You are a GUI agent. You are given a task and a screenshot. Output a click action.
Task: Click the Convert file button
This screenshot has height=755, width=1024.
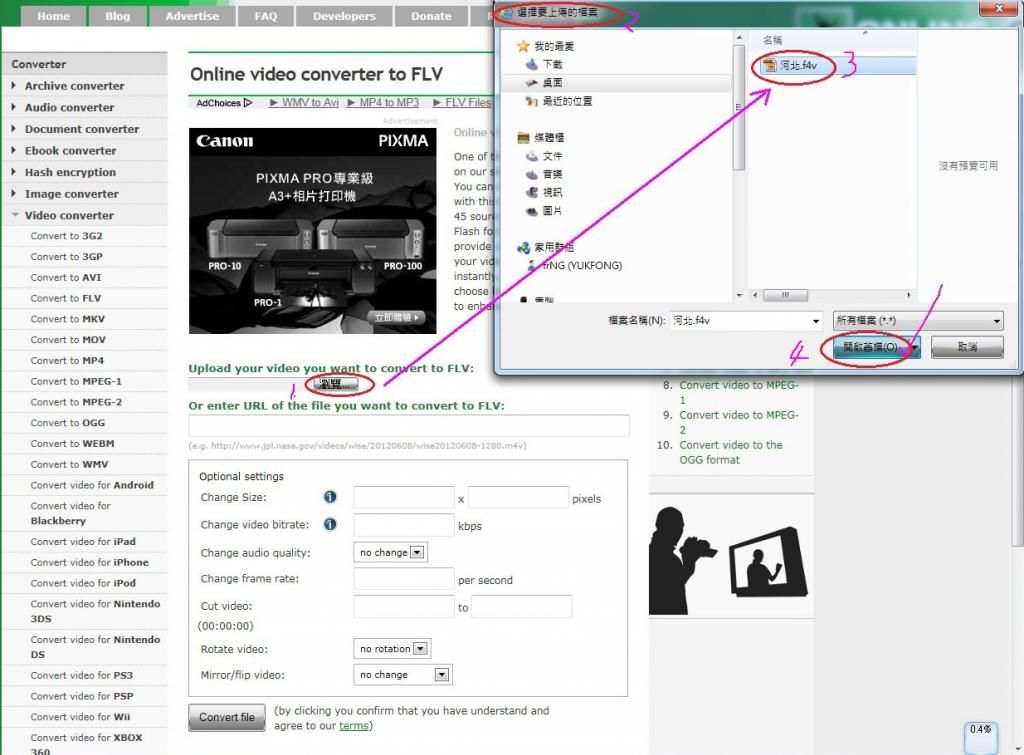click(x=227, y=717)
